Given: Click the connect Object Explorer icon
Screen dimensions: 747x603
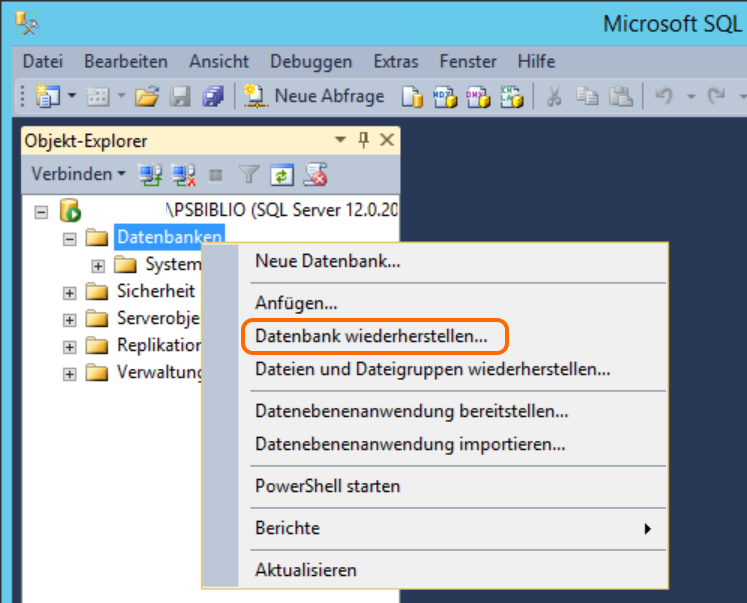Looking at the screenshot, I should pos(150,175).
